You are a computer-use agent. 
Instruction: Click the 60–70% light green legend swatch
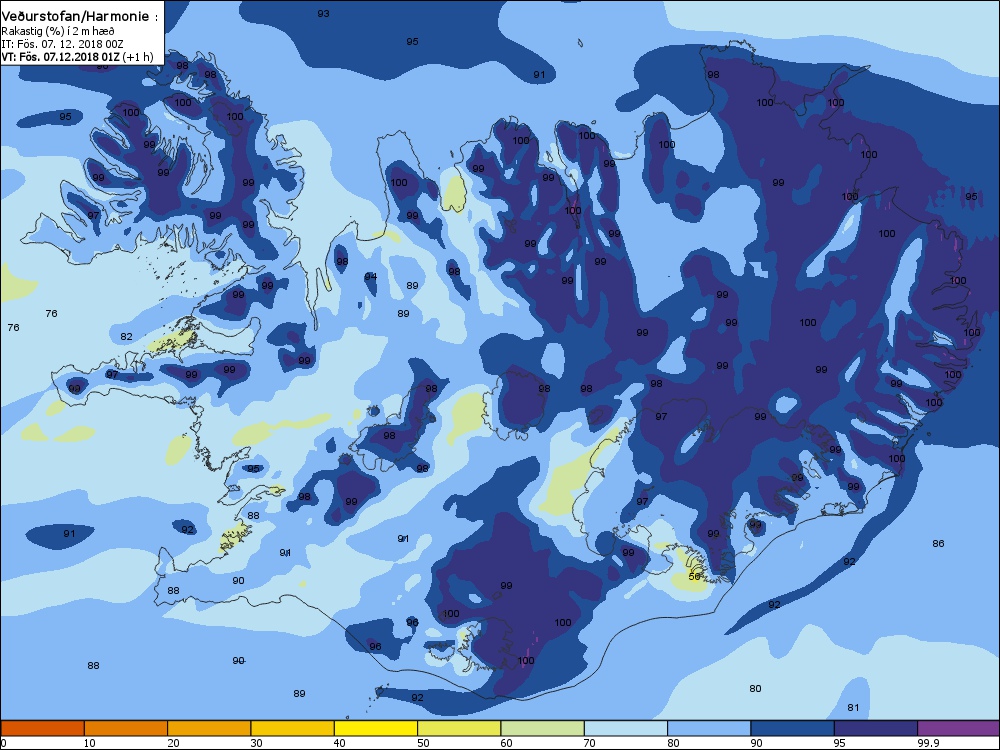[543, 728]
